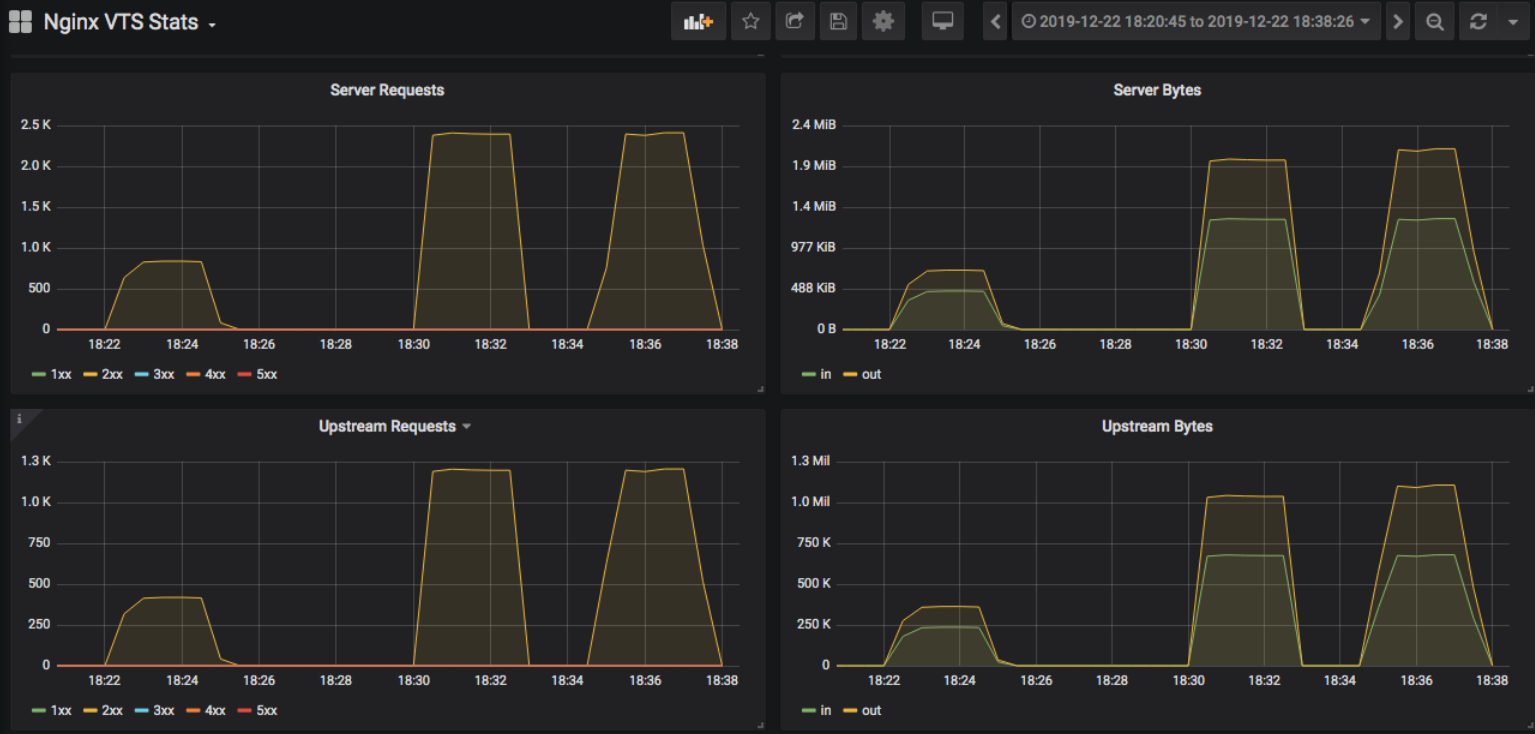
Task: Toggle 5xx series in Upstream Requests legend
Action: [257, 710]
